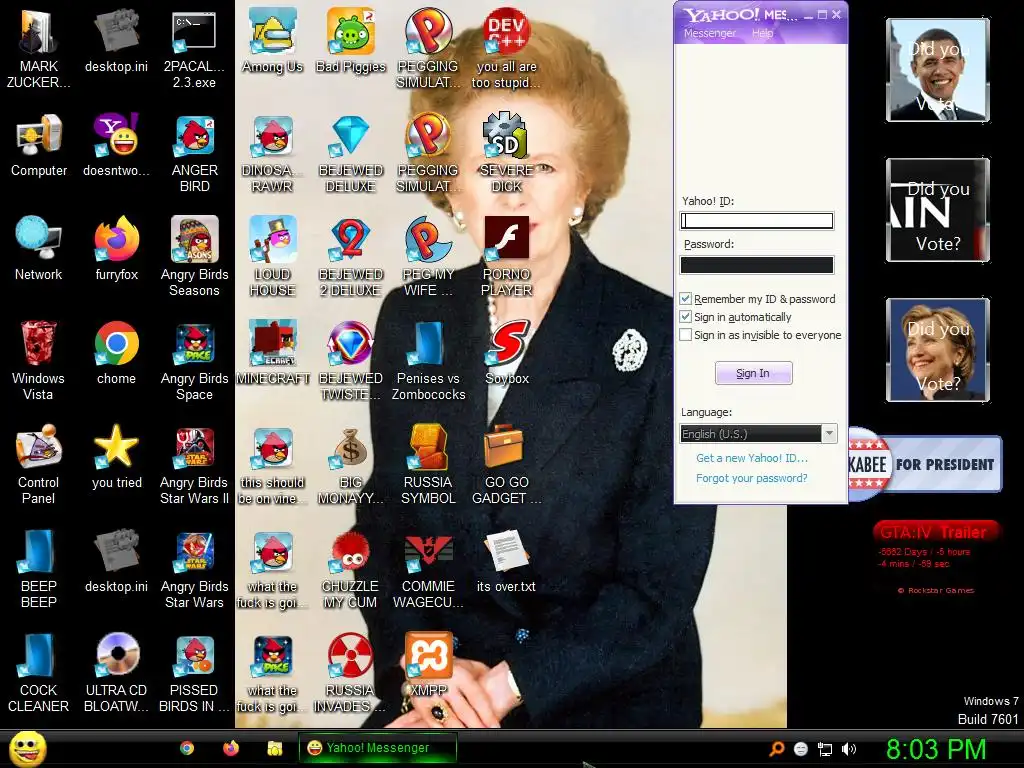Open Firefox from the taskbar
This screenshot has width=1024, height=768.
[x=231, y=748]
